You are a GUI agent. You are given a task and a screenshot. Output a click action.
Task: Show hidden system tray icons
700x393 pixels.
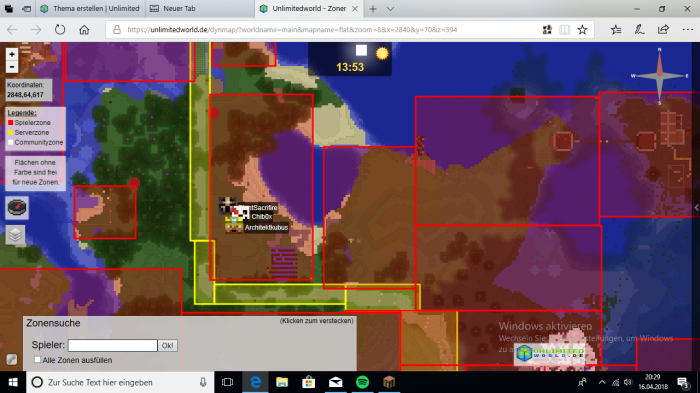(602, 382)
